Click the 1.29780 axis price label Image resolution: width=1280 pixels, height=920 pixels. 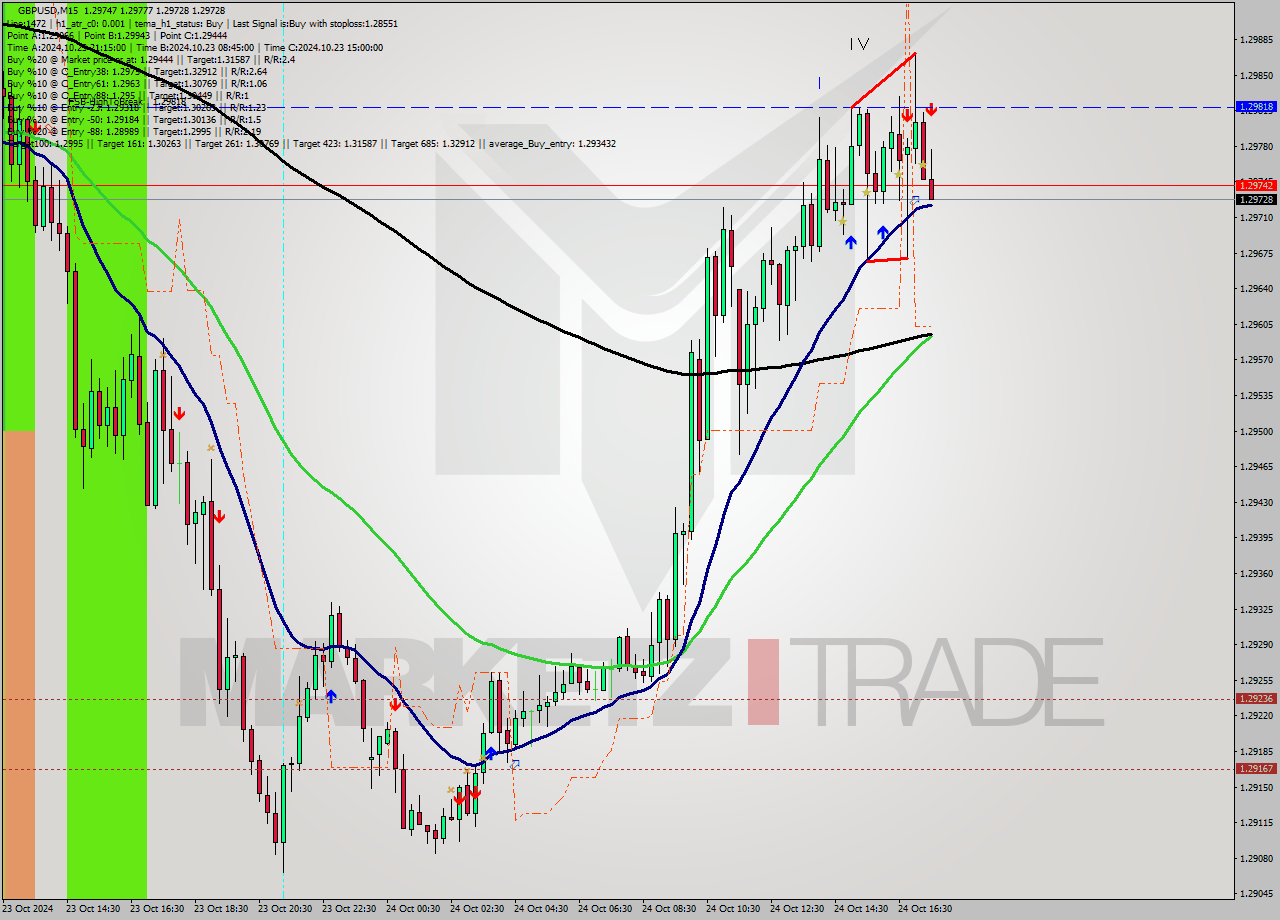click(1256, 146)
